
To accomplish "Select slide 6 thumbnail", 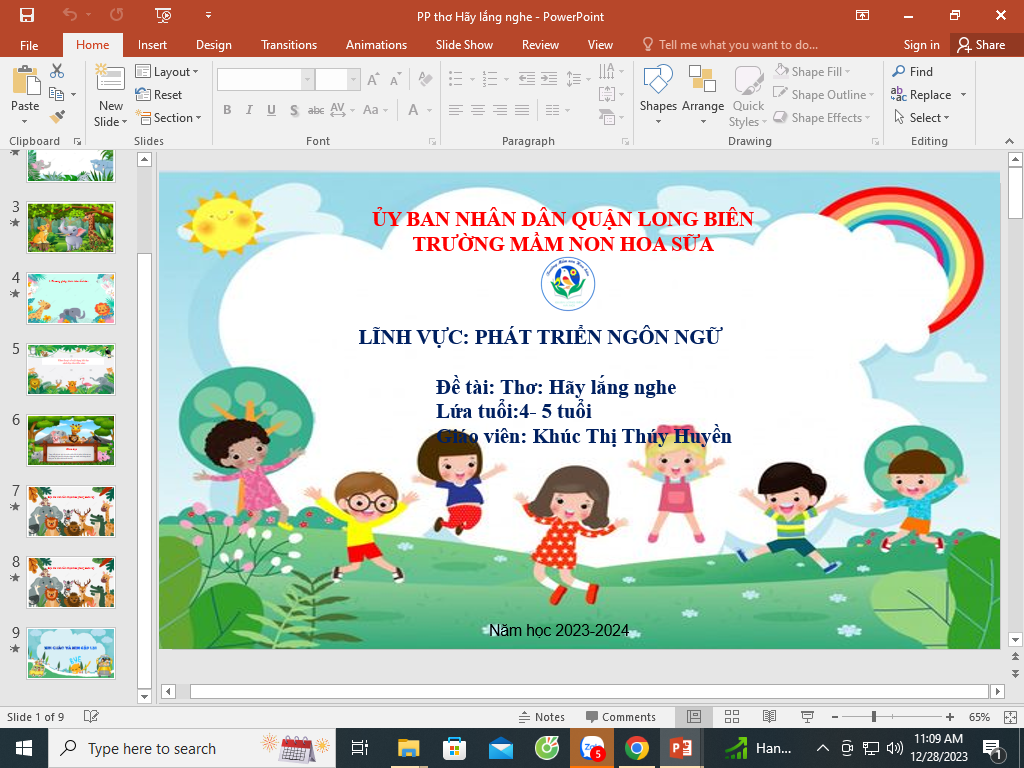I will (71, 440).
